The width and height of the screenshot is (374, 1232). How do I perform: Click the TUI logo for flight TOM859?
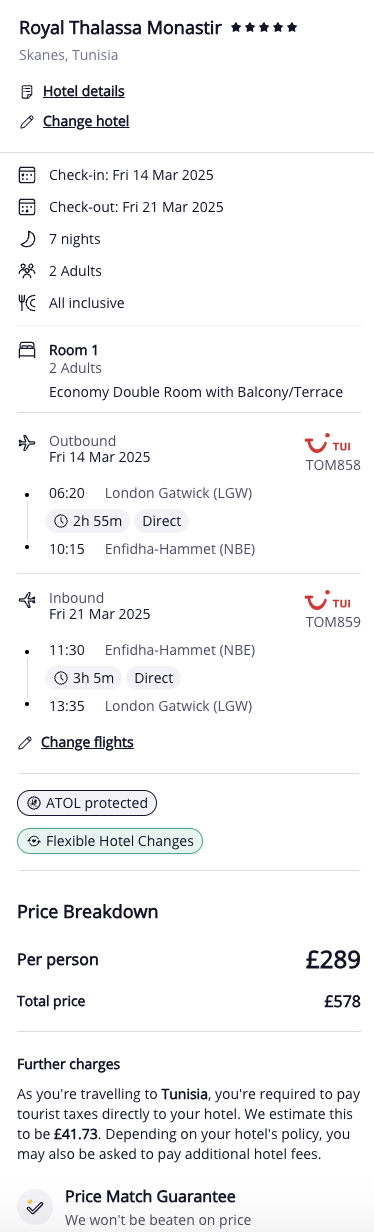[x=328, y=601]
